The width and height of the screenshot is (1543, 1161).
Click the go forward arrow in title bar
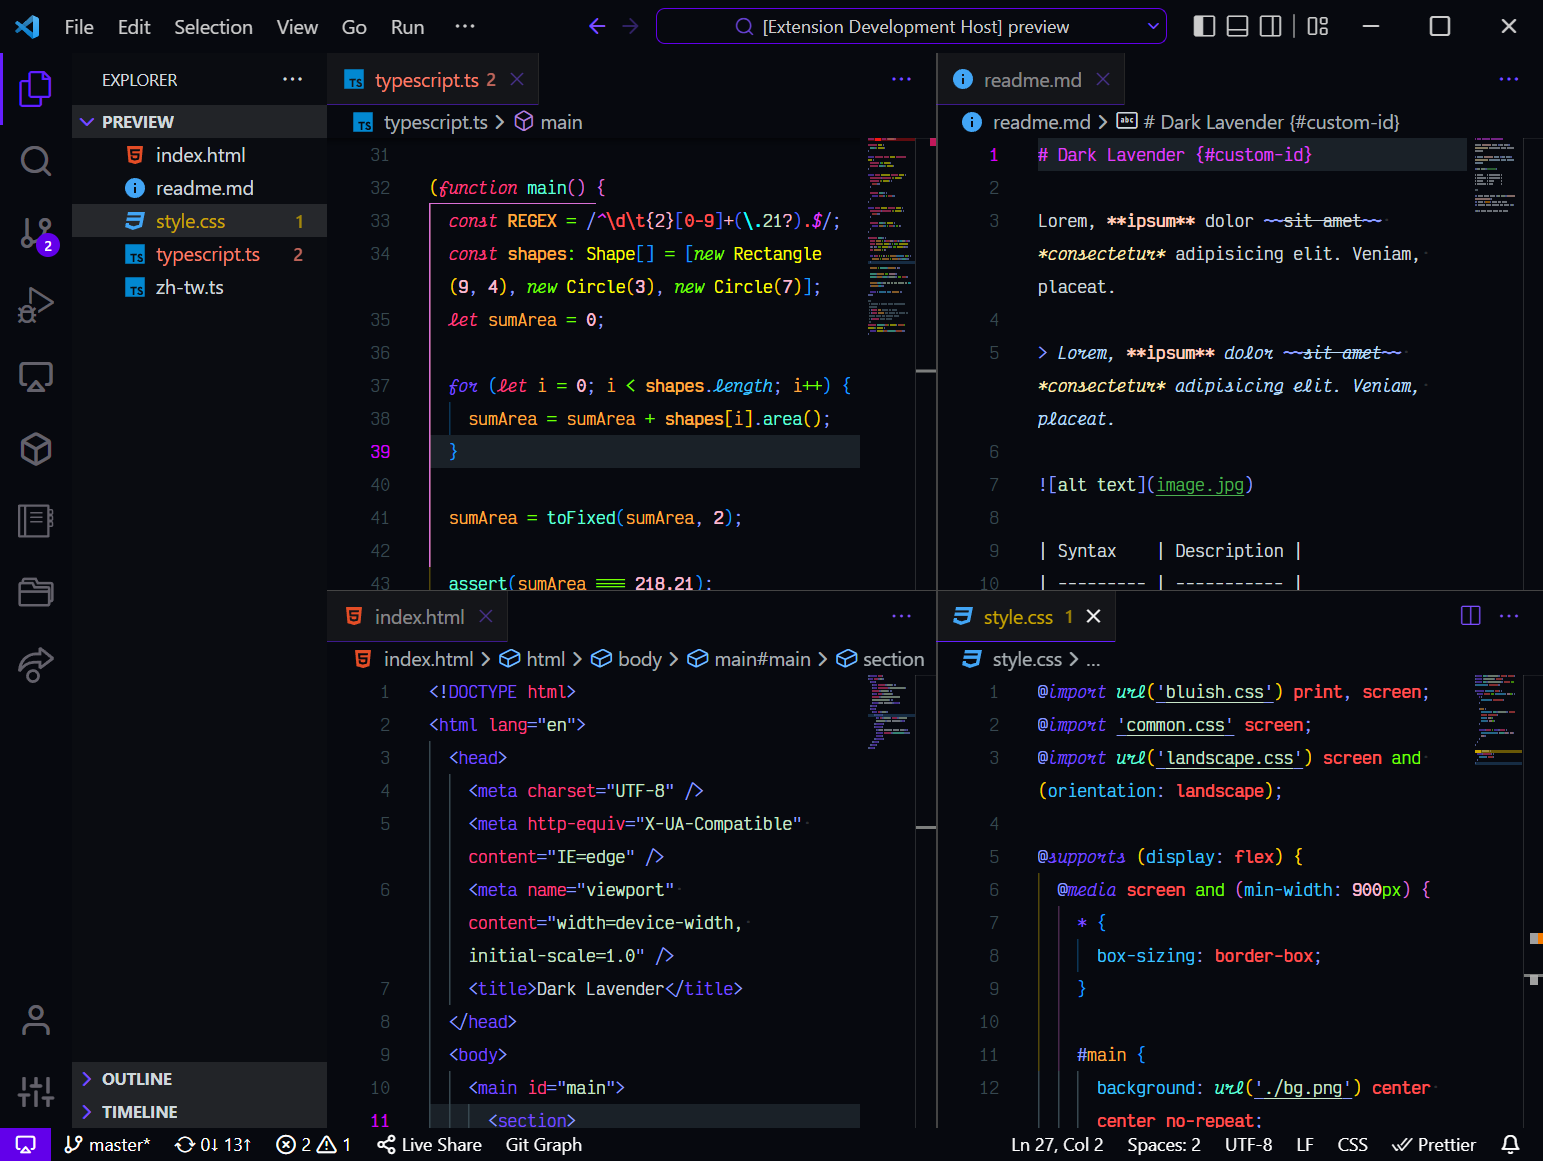click(x=630, y=26)
